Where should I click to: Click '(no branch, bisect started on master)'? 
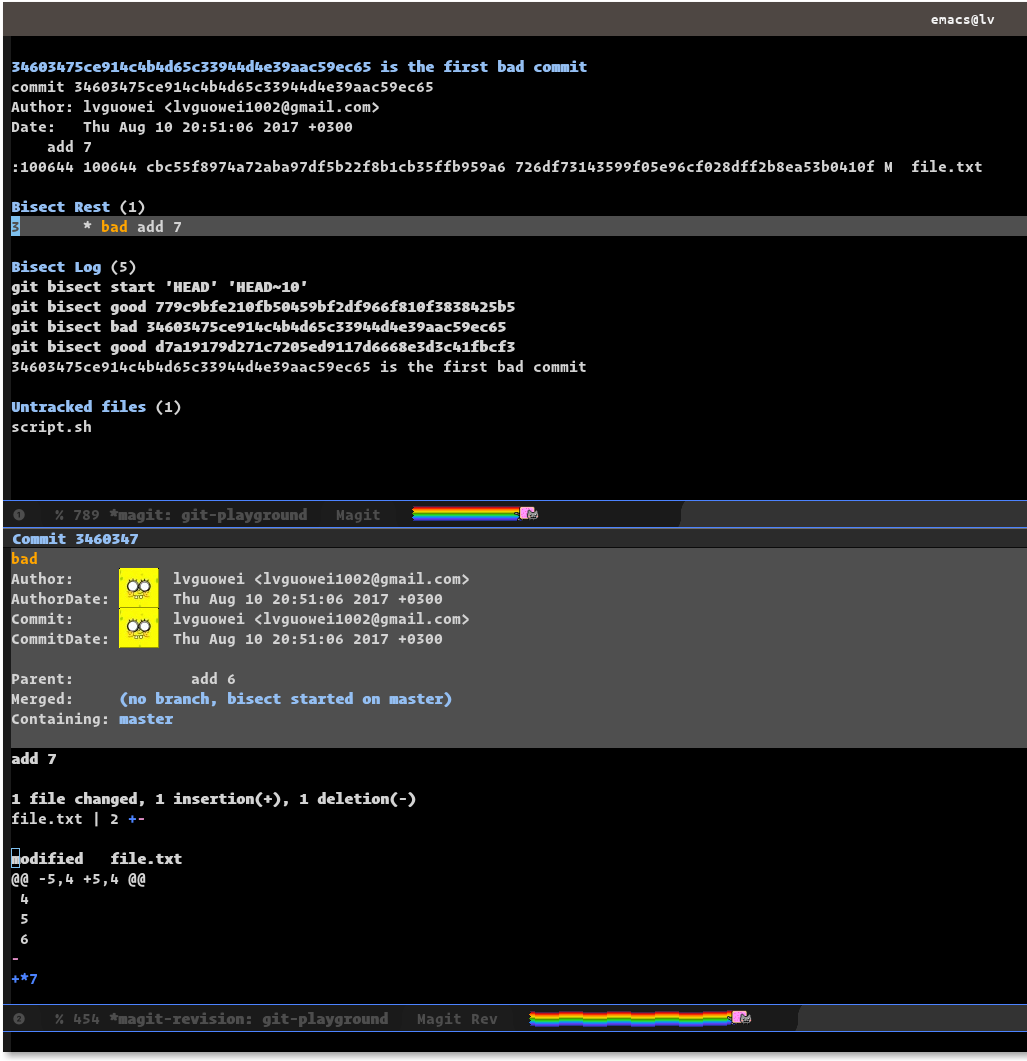(x=286, y=699)
